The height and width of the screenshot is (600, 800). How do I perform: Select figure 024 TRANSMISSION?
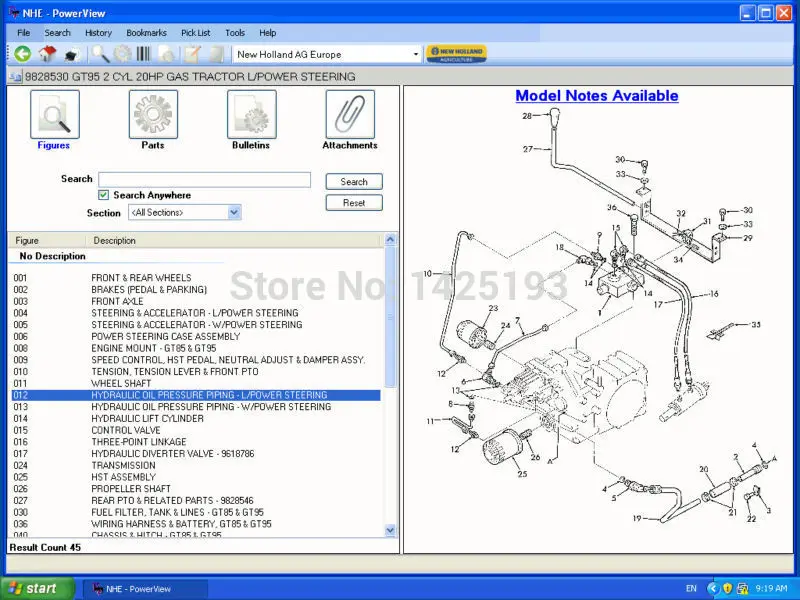coord(196,465)
